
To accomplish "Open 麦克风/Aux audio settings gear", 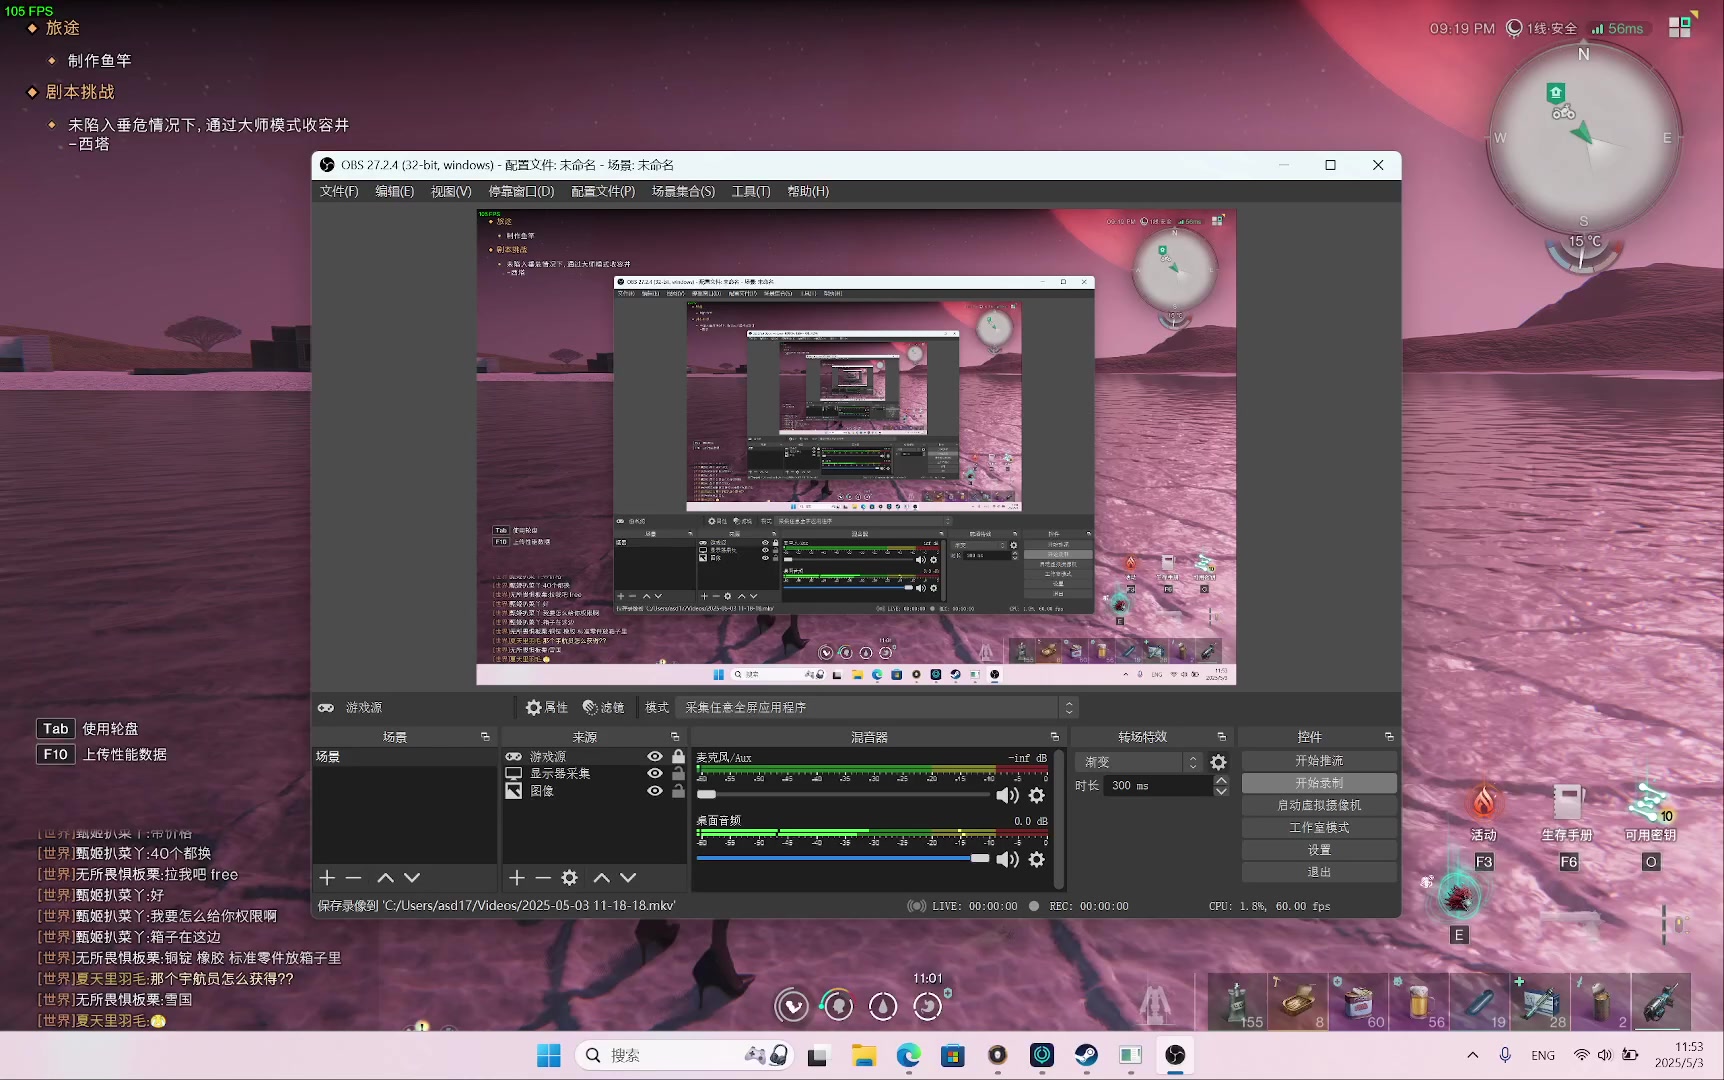I will [1037, 795].
